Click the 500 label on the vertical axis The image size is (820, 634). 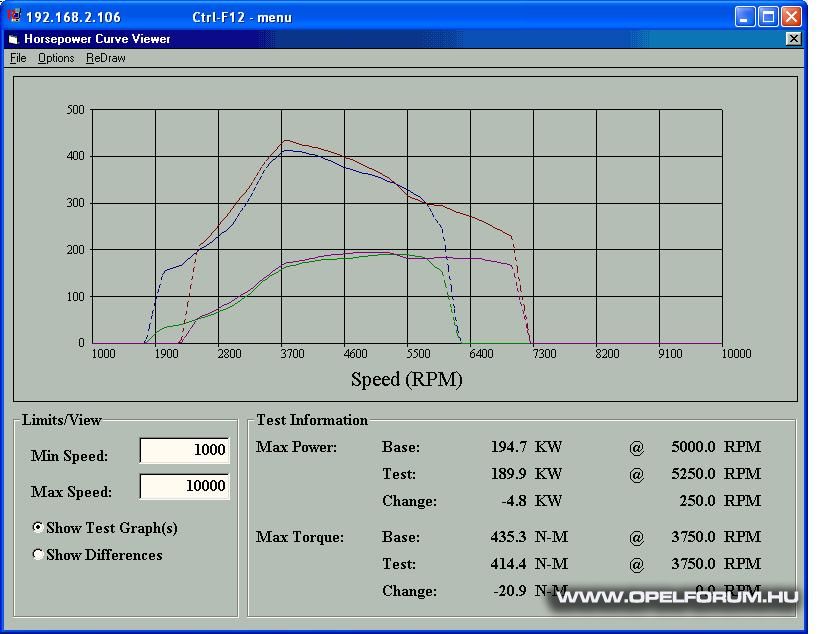click(76, 110)
